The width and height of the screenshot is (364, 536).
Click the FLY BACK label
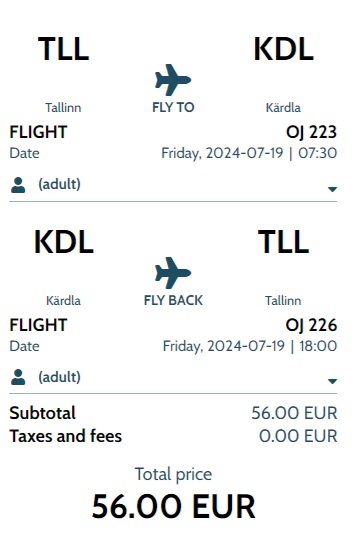click(x=173, y=300)
